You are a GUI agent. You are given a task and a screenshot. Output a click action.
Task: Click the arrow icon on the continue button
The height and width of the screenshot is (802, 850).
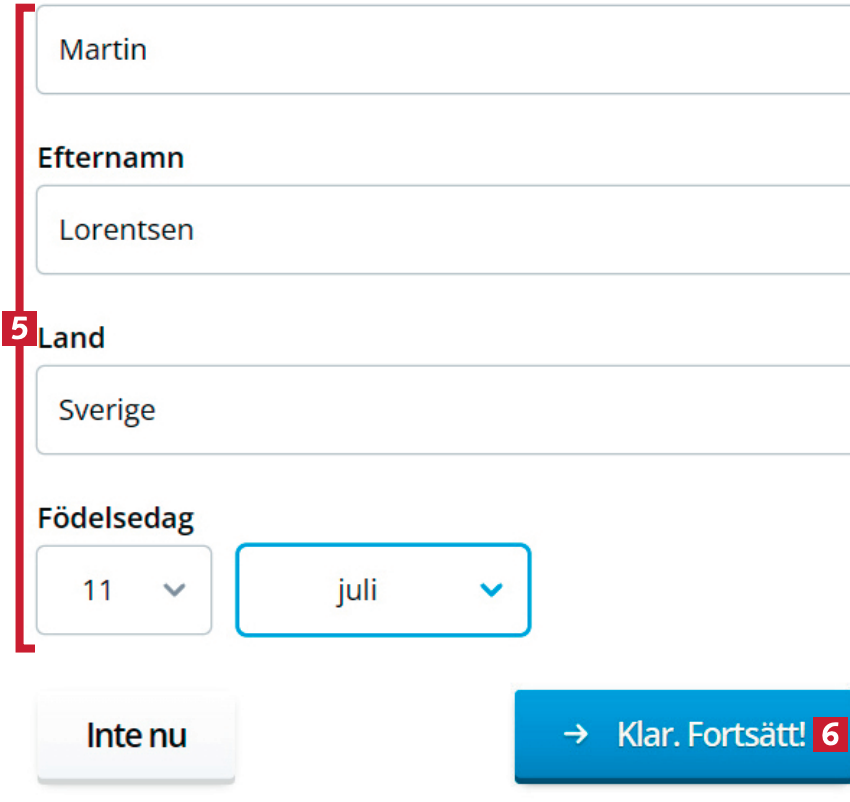(x=575, y=735)
